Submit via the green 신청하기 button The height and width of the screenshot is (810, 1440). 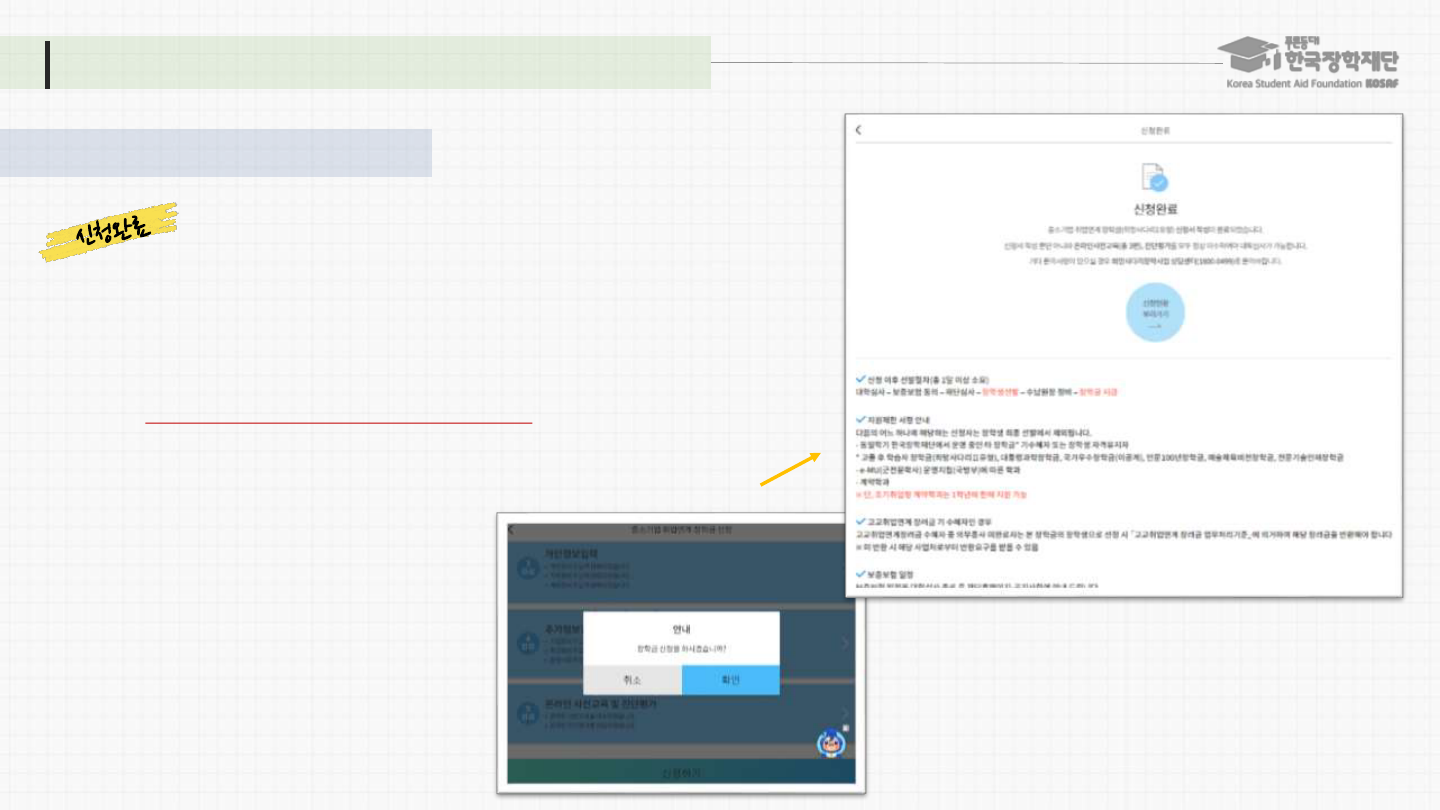[x=681, y=773]
